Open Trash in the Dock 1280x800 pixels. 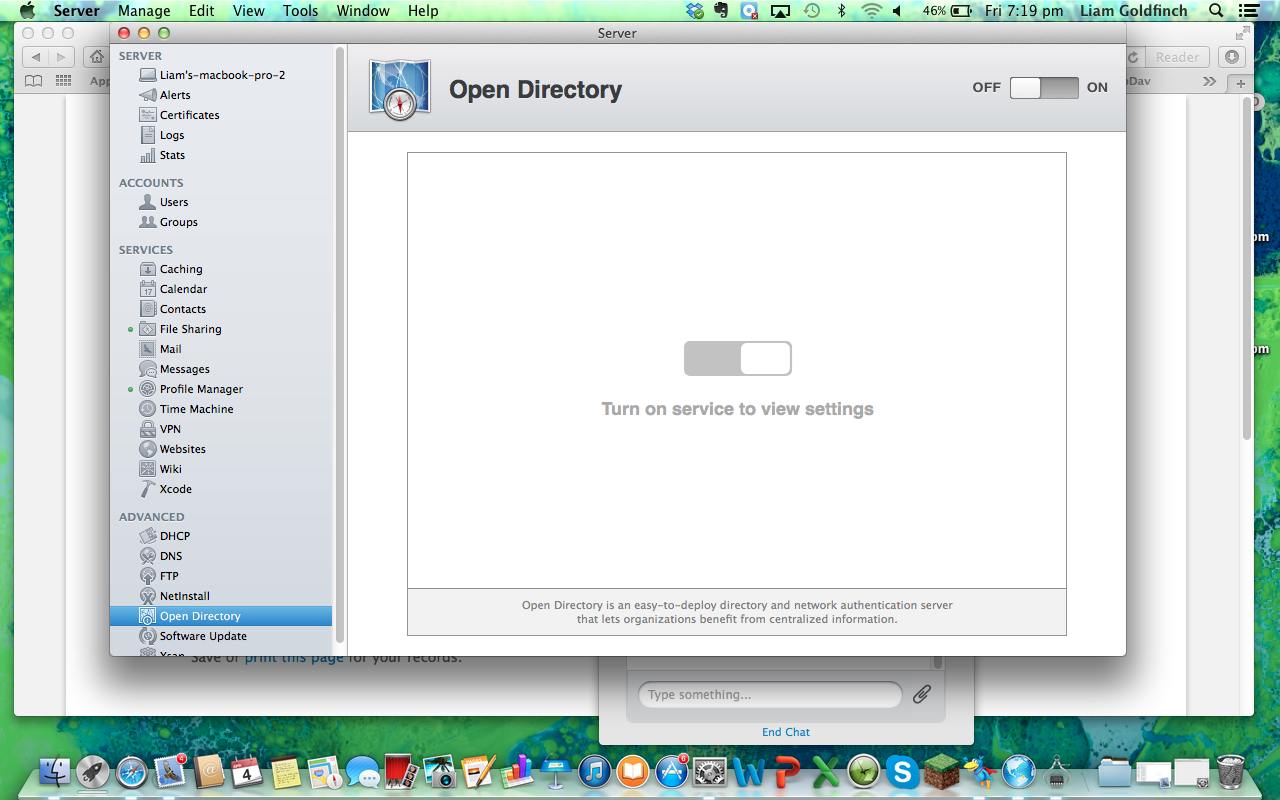[1230, 772]
